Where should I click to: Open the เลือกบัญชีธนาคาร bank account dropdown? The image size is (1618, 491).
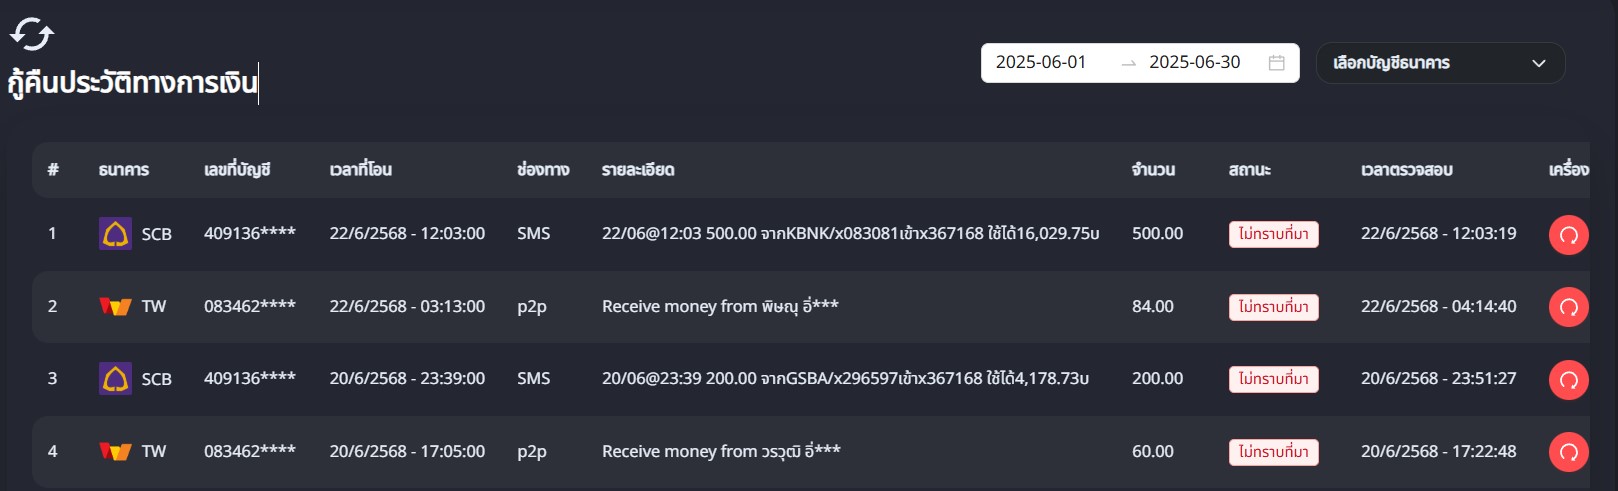tap(1440, 63)
